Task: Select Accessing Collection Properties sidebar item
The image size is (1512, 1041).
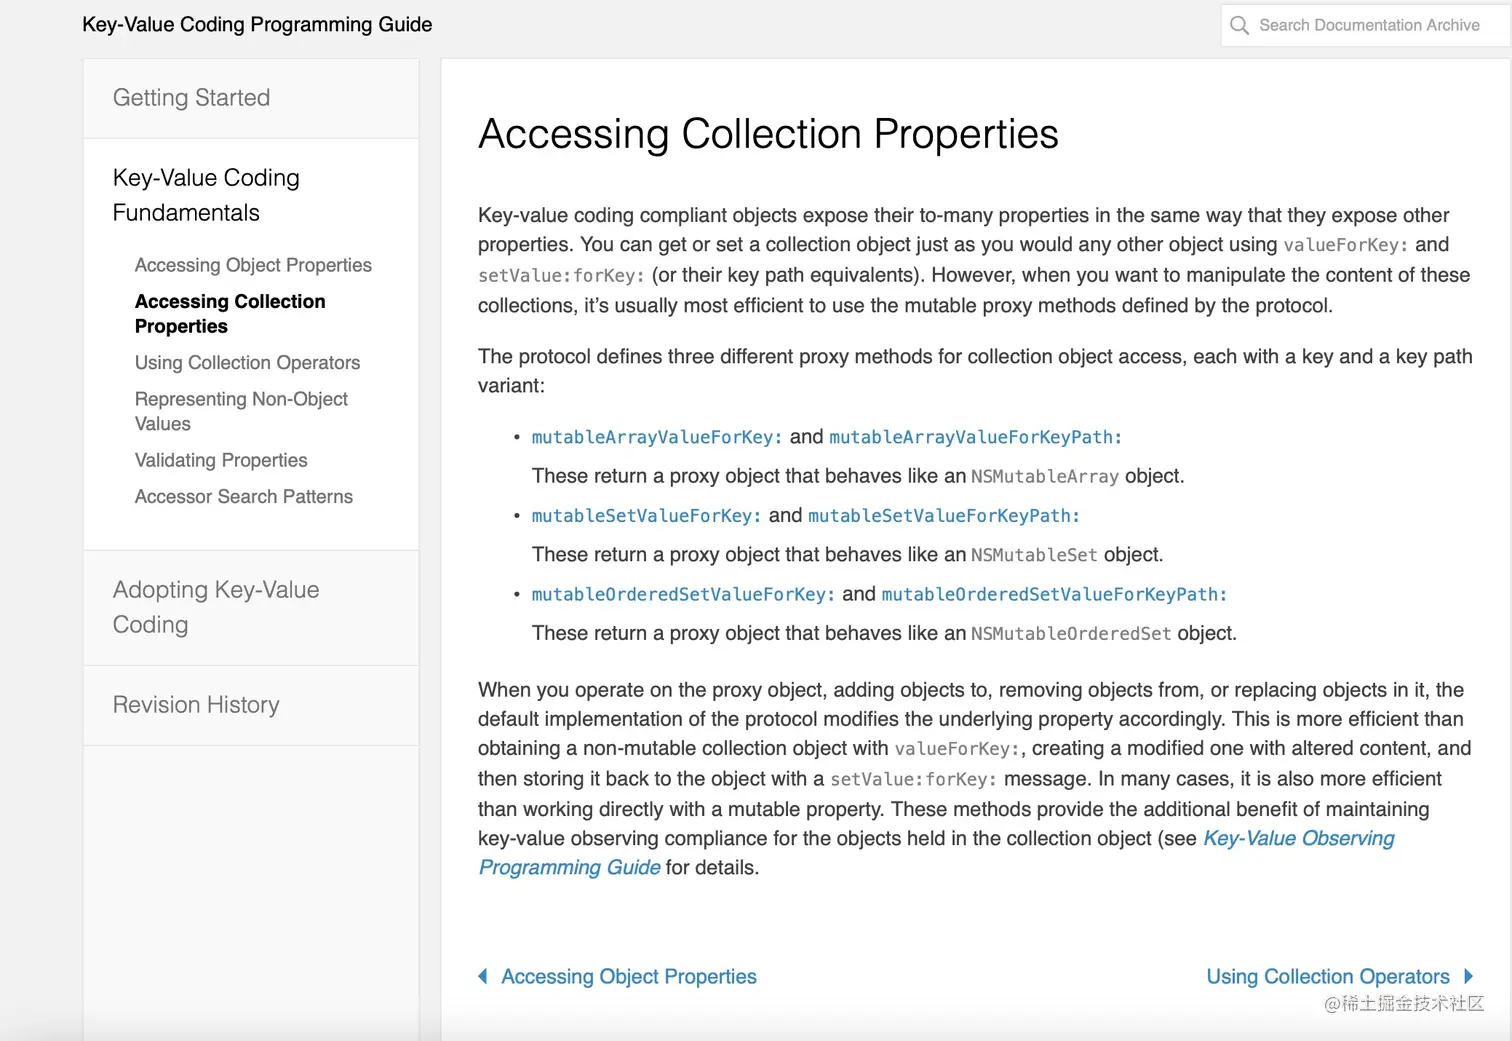Action: [230, 314]
